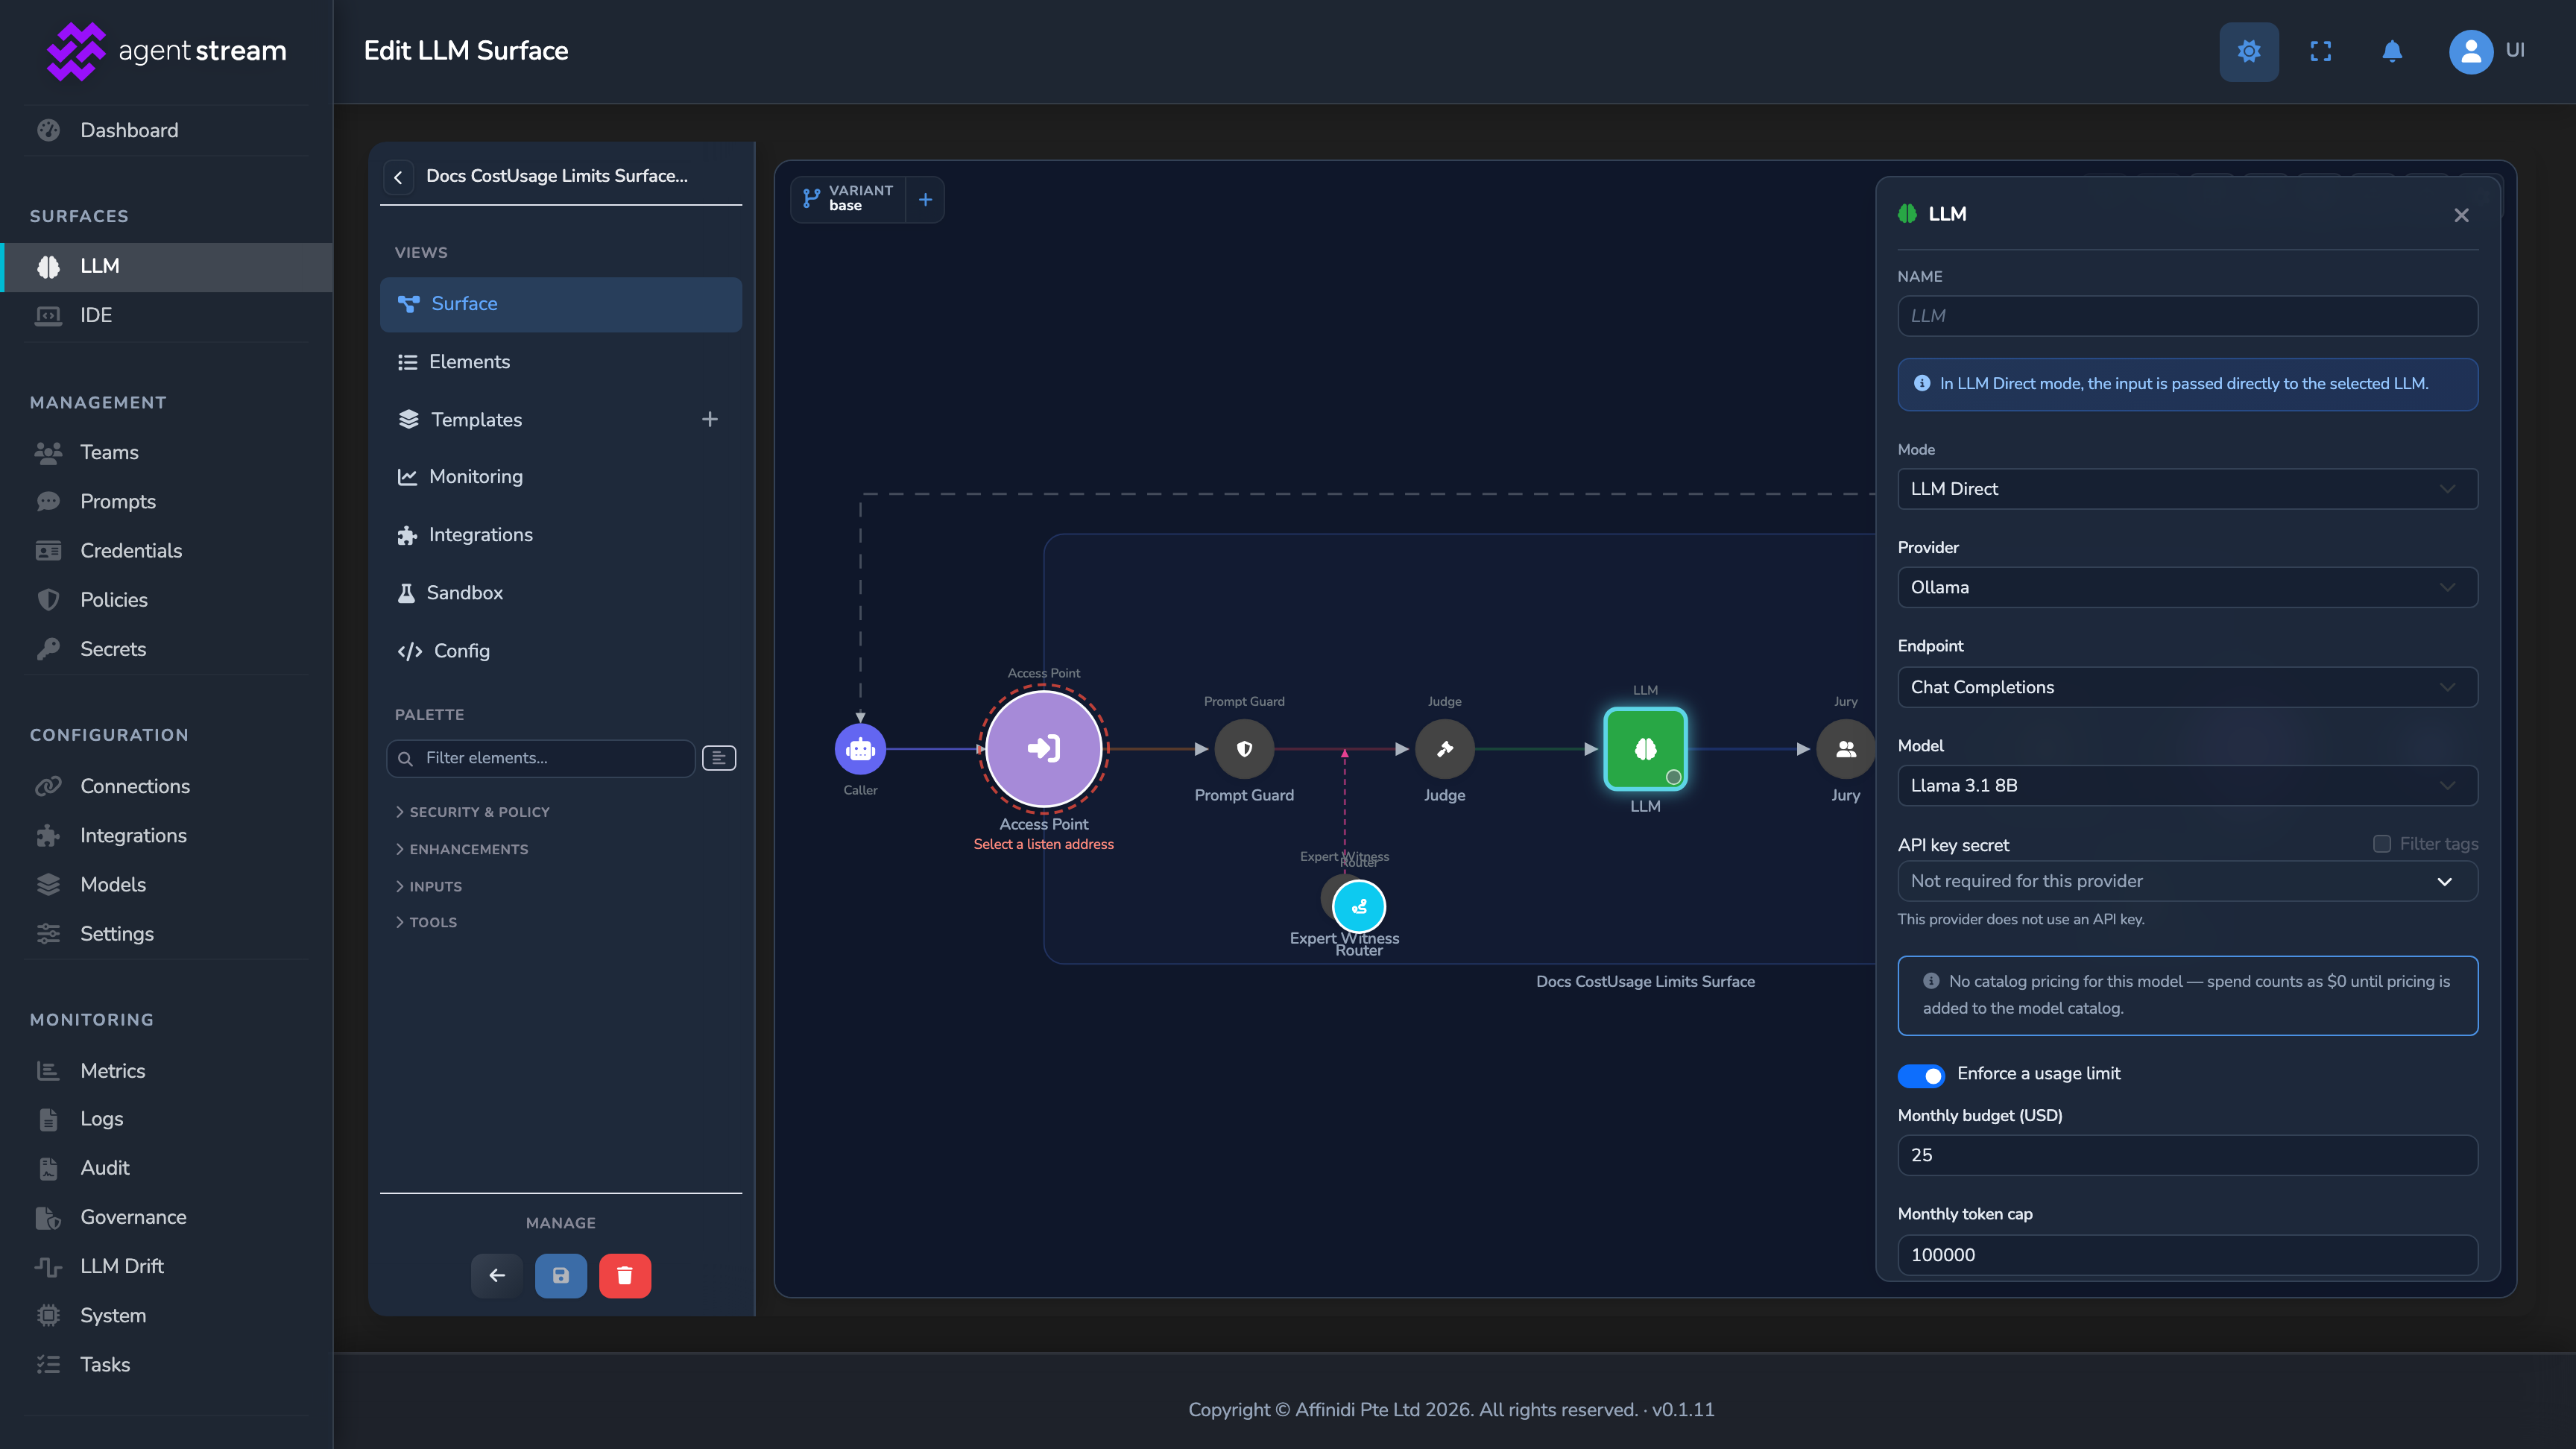Go to Dashboard in the sidebar
2576x1449 pixels.
pyautogui.click(x=166, y=130)
